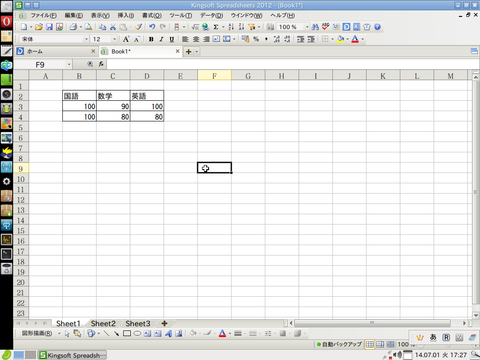Insert new sheet with plus beside Sheet3
The image size is (480, 360).
164,323
